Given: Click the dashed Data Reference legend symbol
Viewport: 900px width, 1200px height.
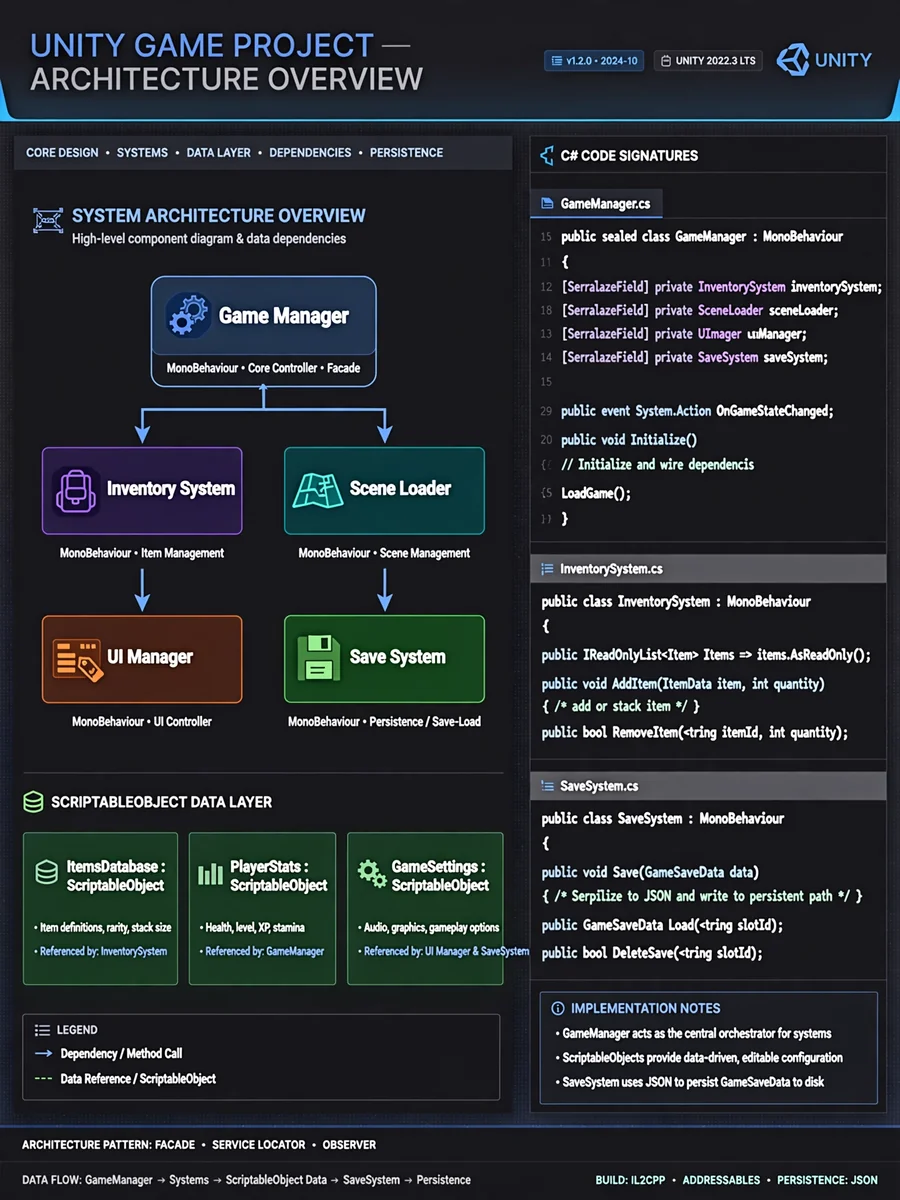Looking at the screenshot, I should coord(43,1079).
